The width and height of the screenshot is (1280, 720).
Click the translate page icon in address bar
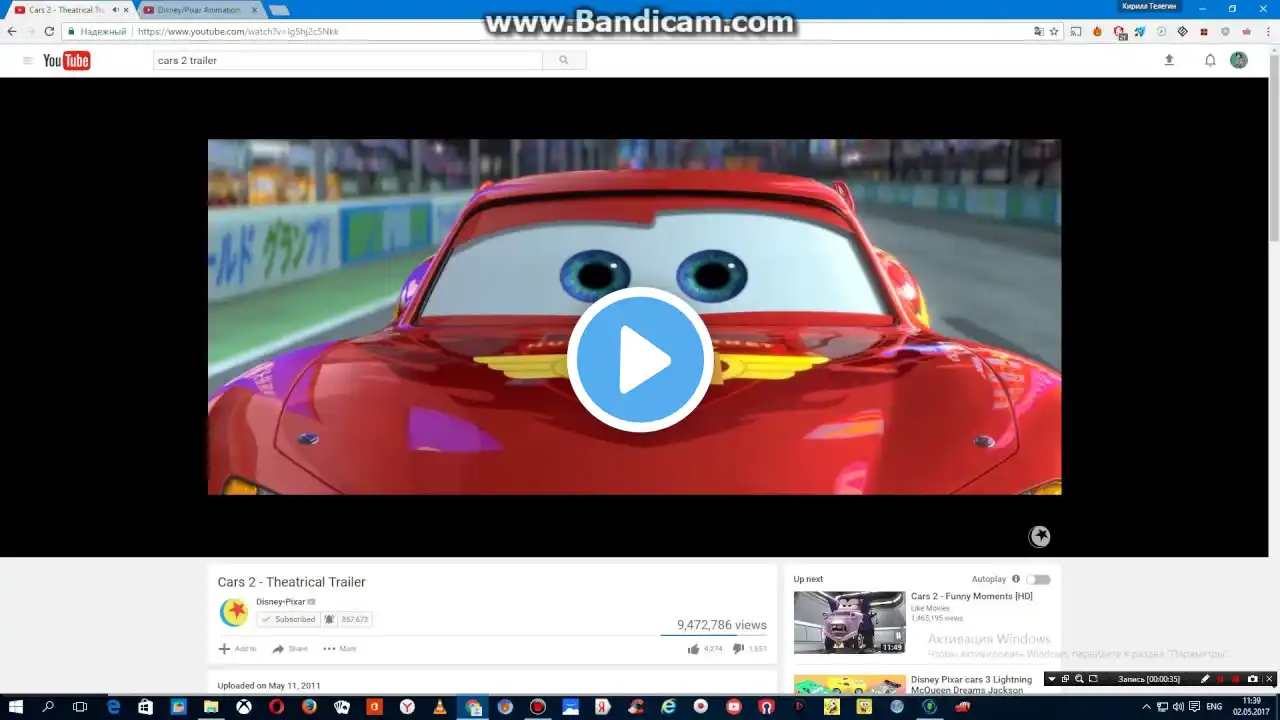click(x=1039, y=31)
